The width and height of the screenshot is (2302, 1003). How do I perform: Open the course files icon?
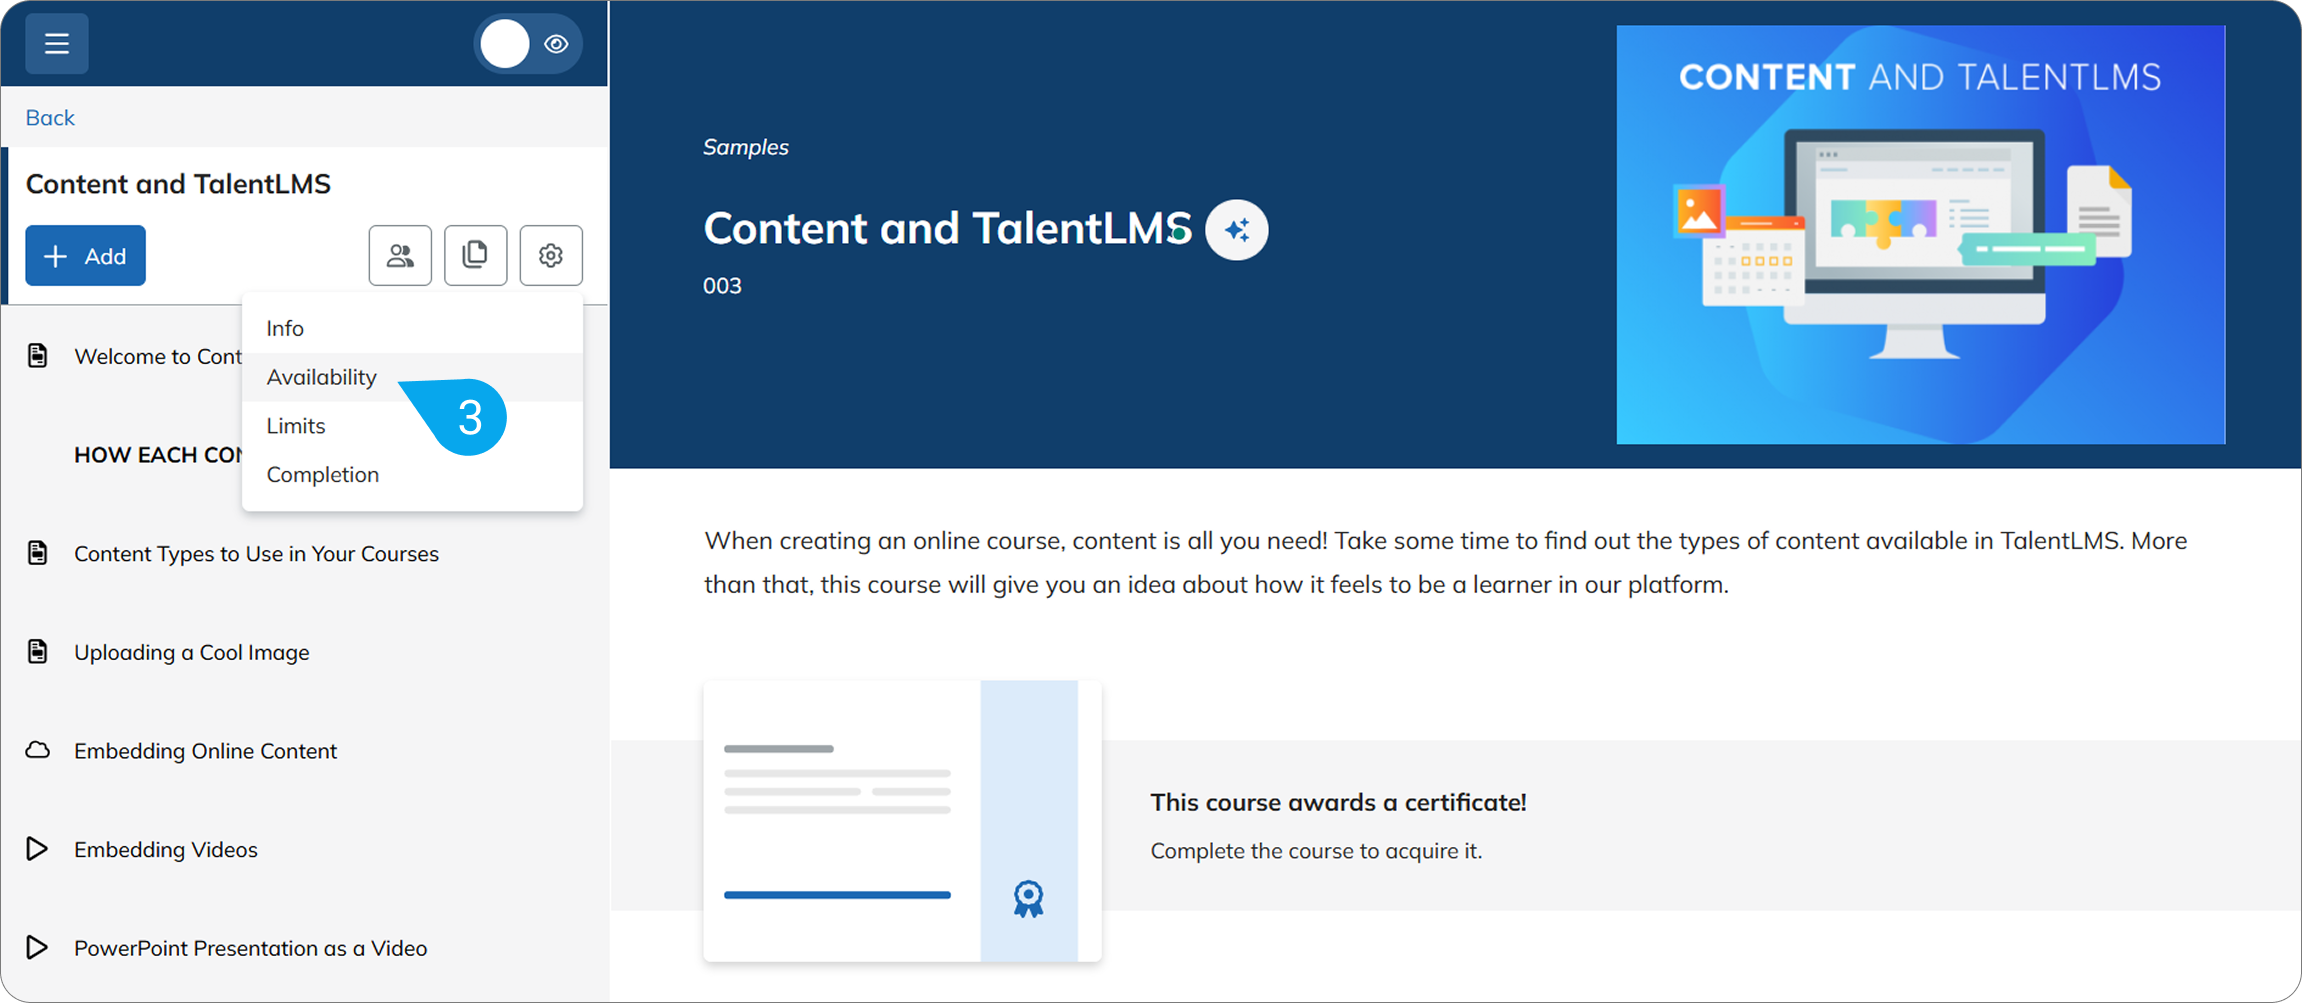pyautogui.click(x=476, y=256)
